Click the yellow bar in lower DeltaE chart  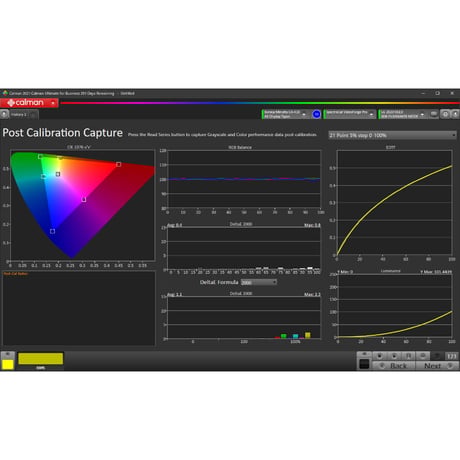coord(308,335)
